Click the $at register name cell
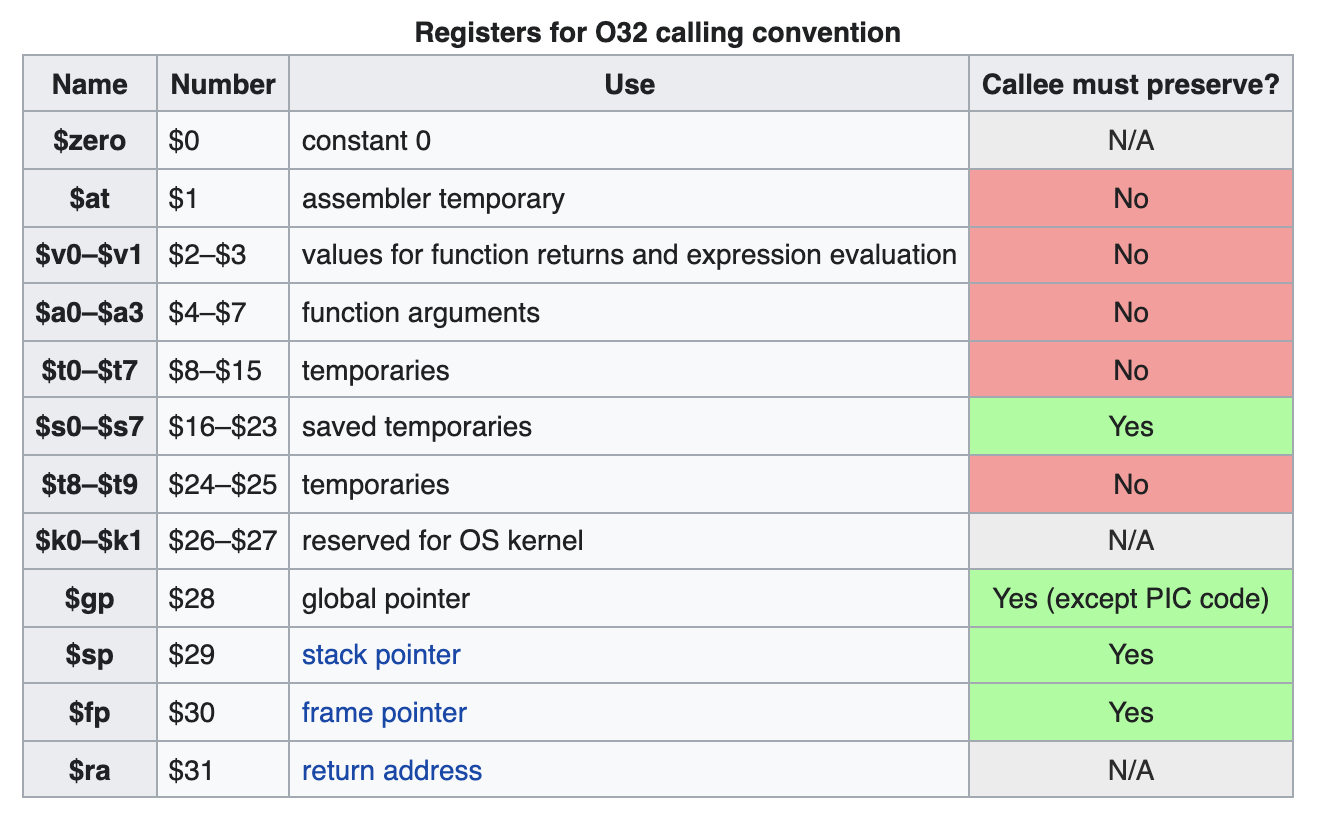This screenshot has width=1342, height=822. (90, 199)
